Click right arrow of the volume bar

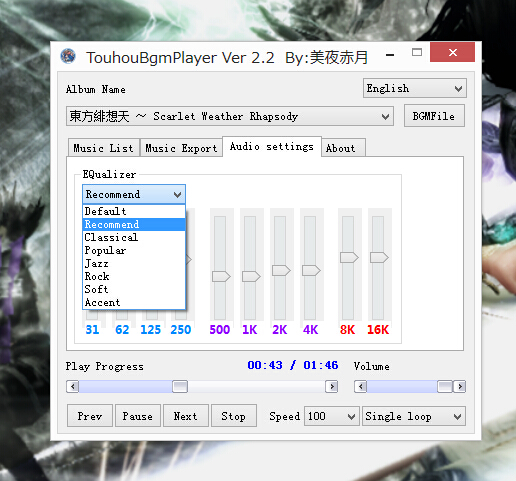point(460,387)
